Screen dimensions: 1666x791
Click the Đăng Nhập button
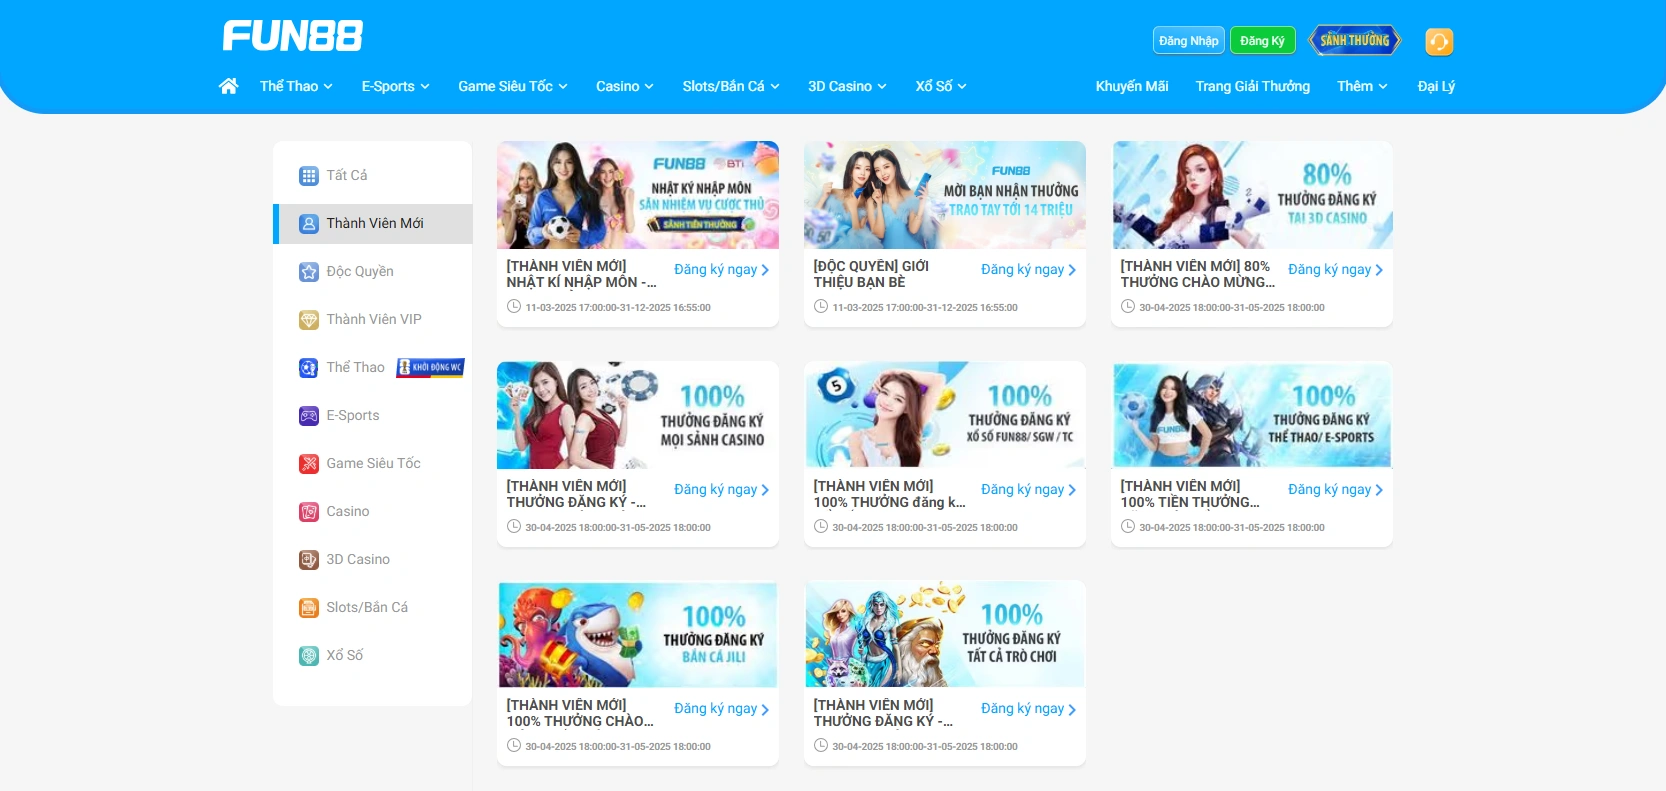tap(1188, 41)
